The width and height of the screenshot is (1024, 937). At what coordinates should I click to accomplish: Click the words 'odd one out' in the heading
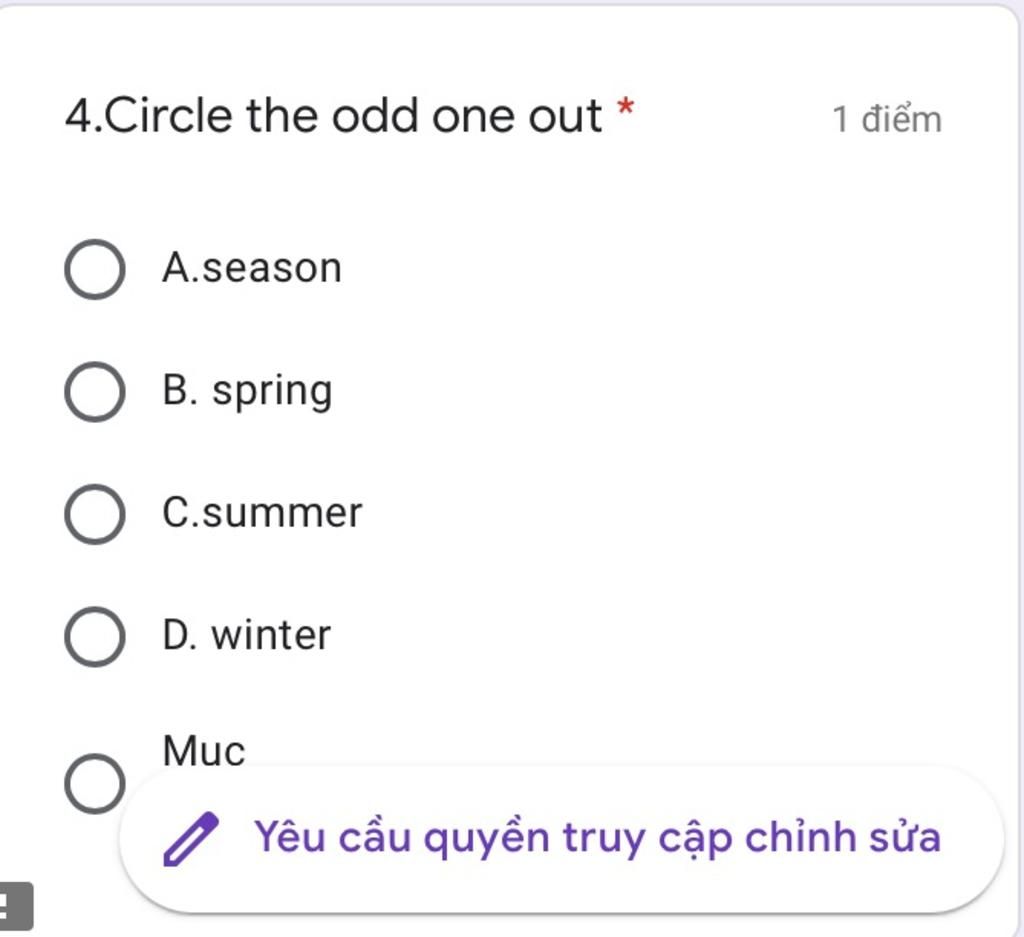(467, 116)
